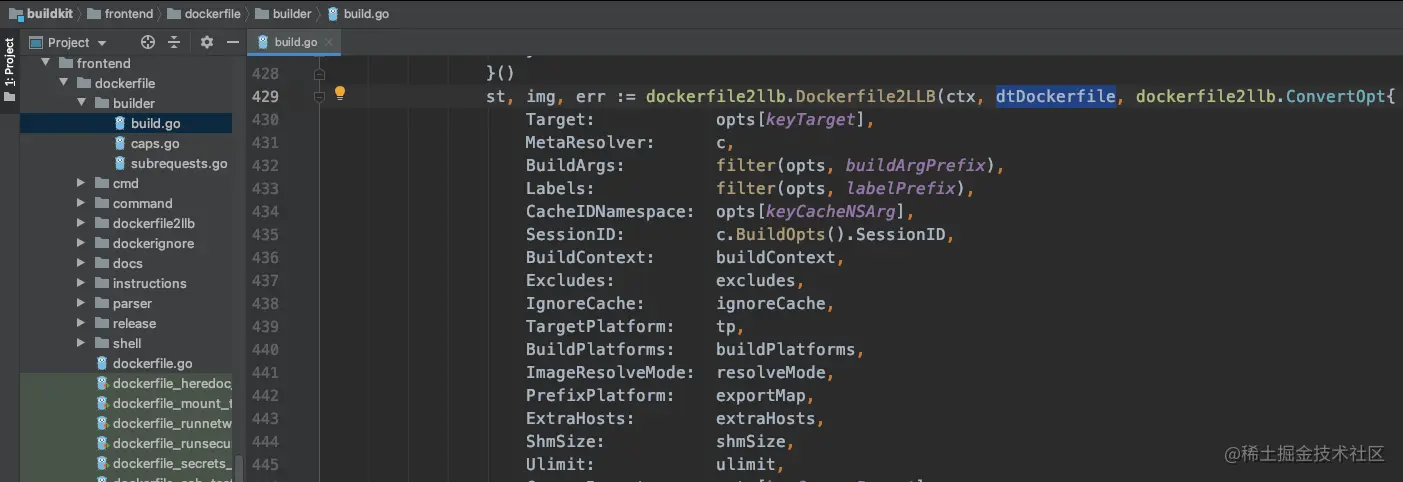
Task: Open caps.go in the project tree
Action: [x=154, y=143]
